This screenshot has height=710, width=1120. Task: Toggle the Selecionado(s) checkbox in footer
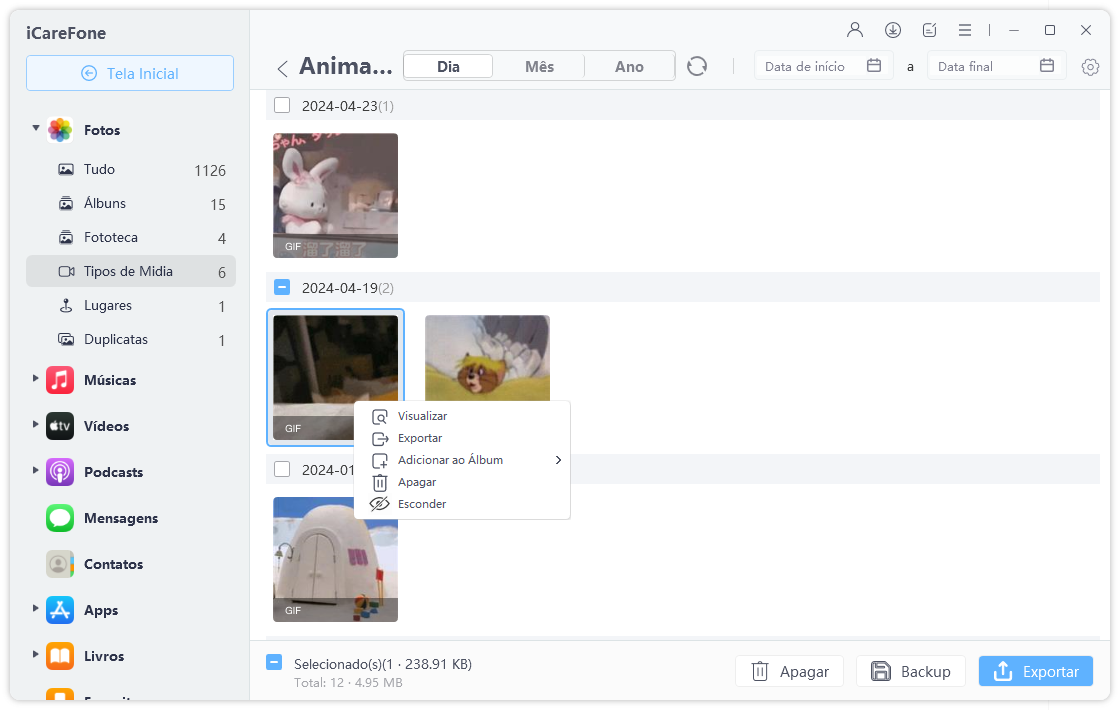click(274, 663)
